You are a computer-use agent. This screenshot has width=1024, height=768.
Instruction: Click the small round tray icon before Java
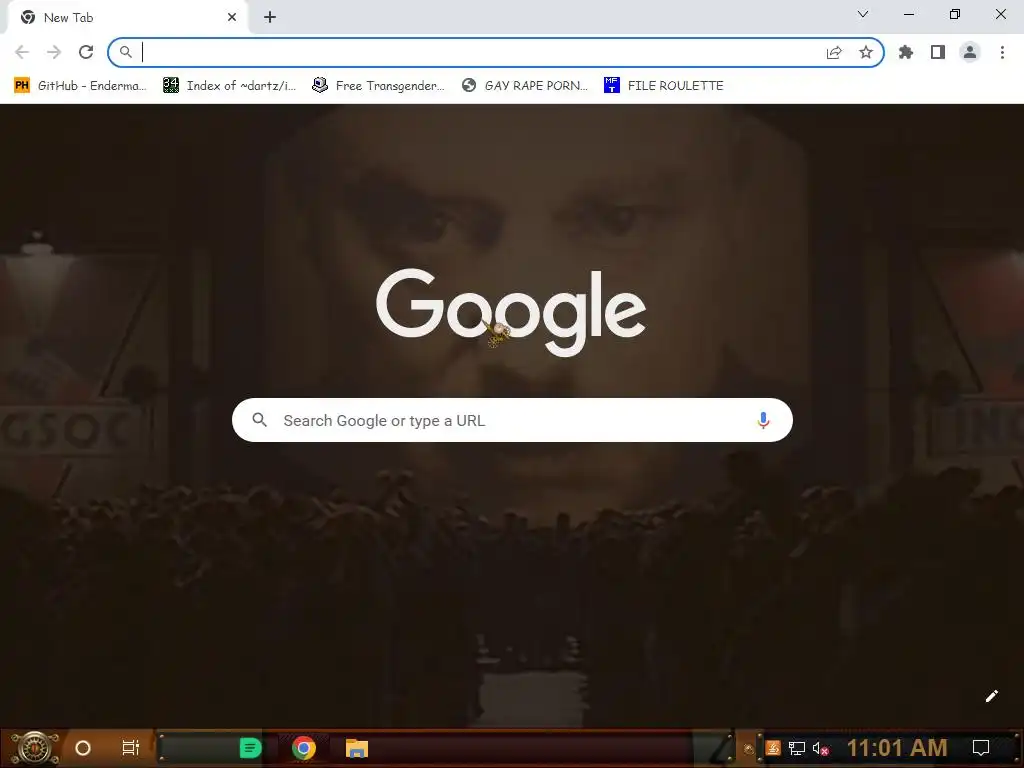pyautogui.click(x=749, y=748)
